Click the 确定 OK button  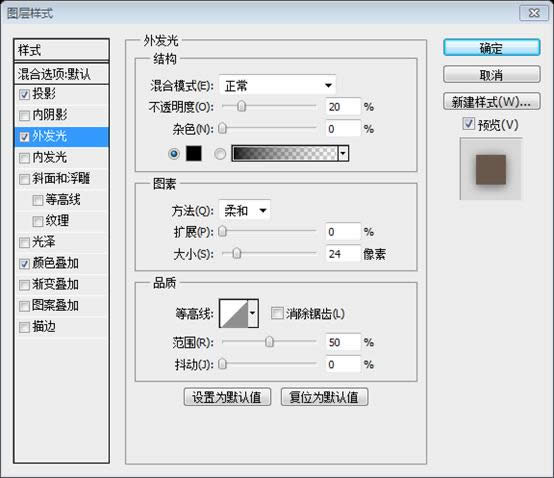coord(491,48)
